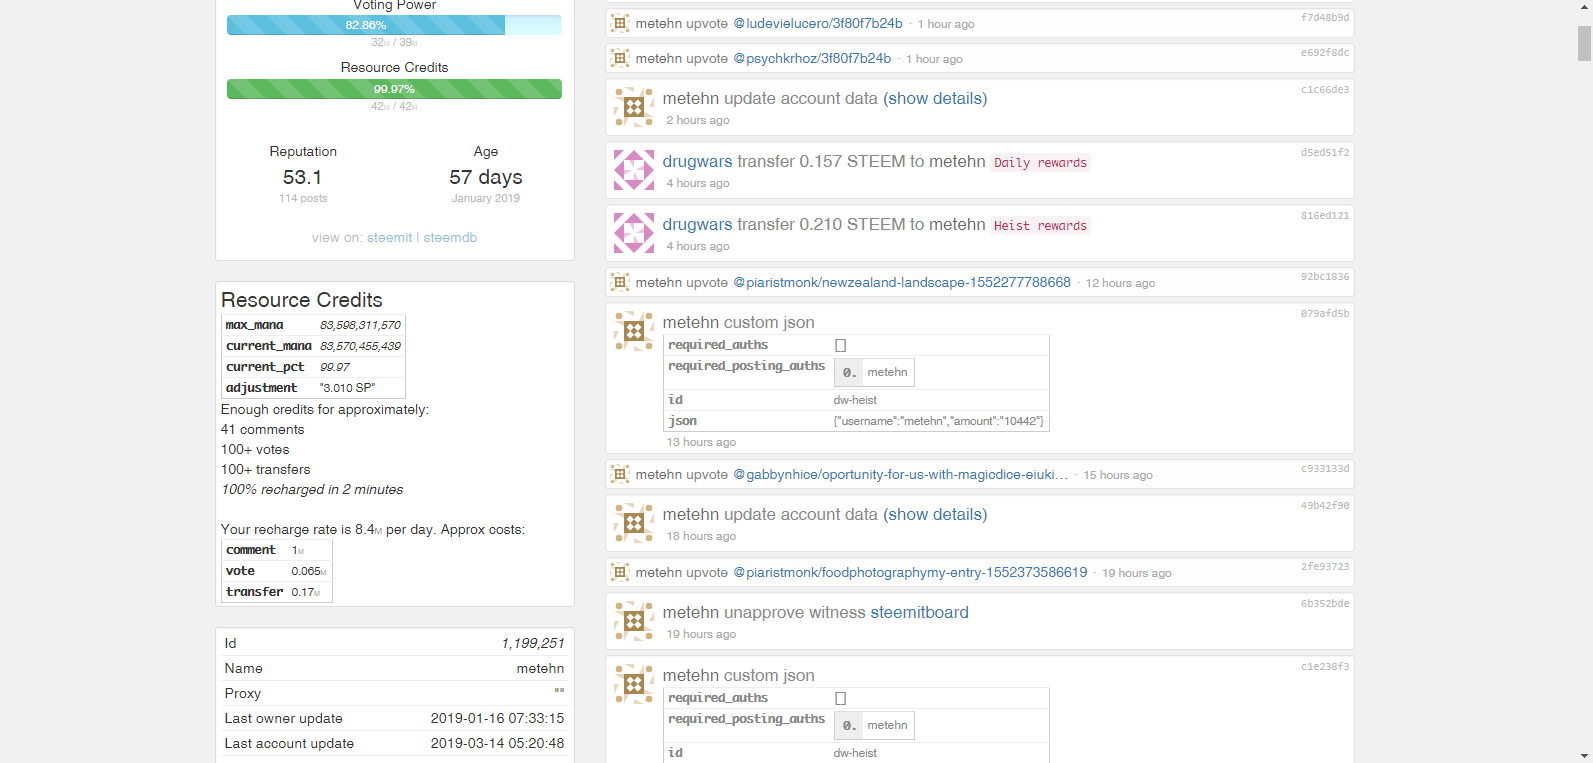This screenshot has width=1593, height=763.
Task: Select the transfer cost value 0.17M
Action: click(x=306, y=592)
